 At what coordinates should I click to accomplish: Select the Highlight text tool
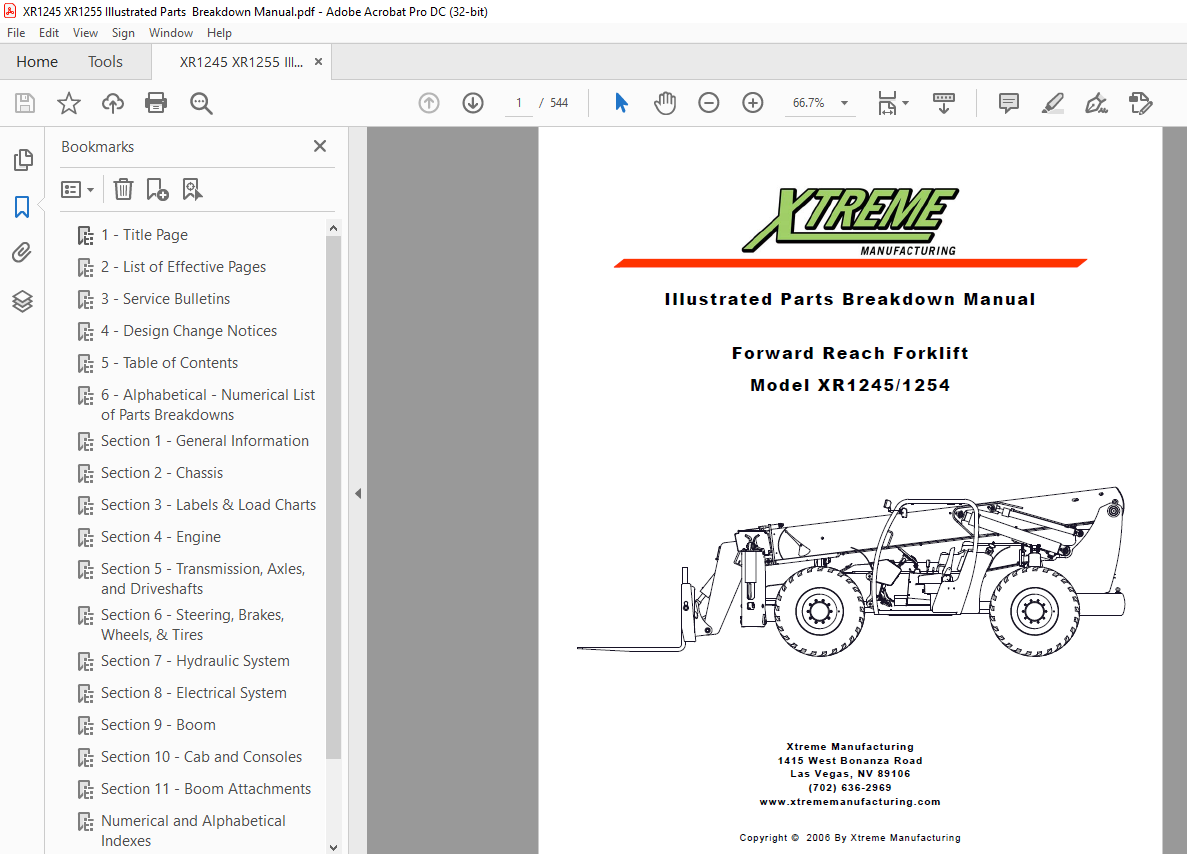coord(1052,103)
